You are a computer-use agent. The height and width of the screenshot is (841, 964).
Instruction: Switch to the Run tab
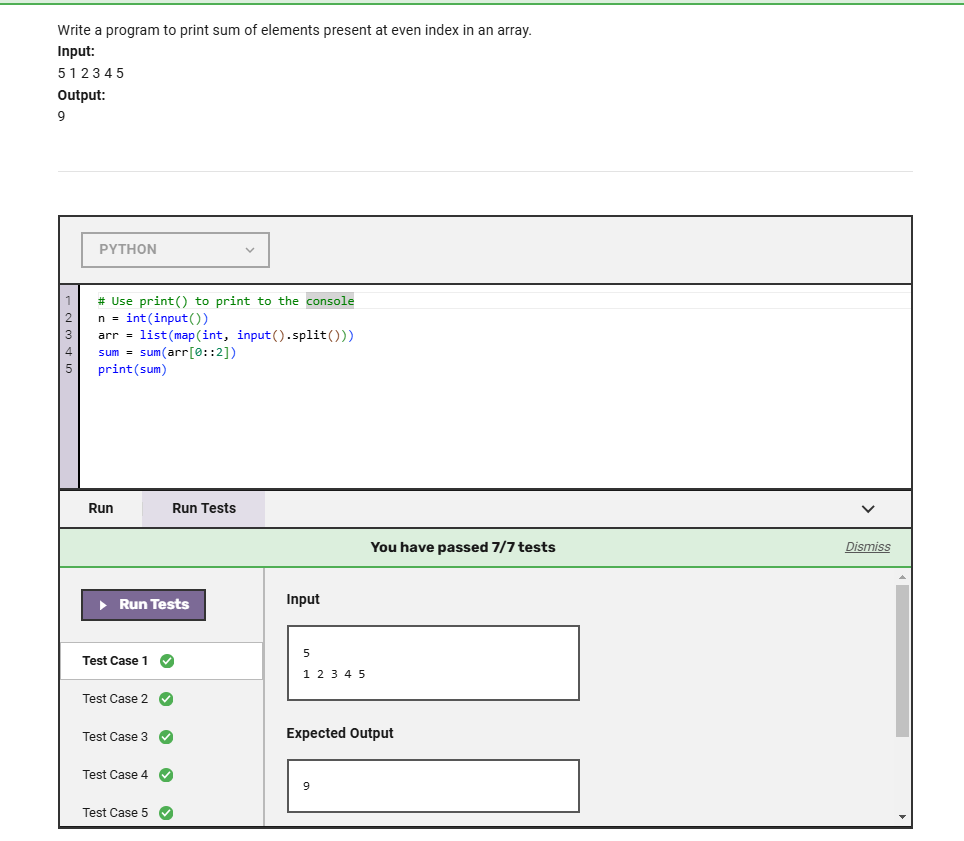click(100, 508)
